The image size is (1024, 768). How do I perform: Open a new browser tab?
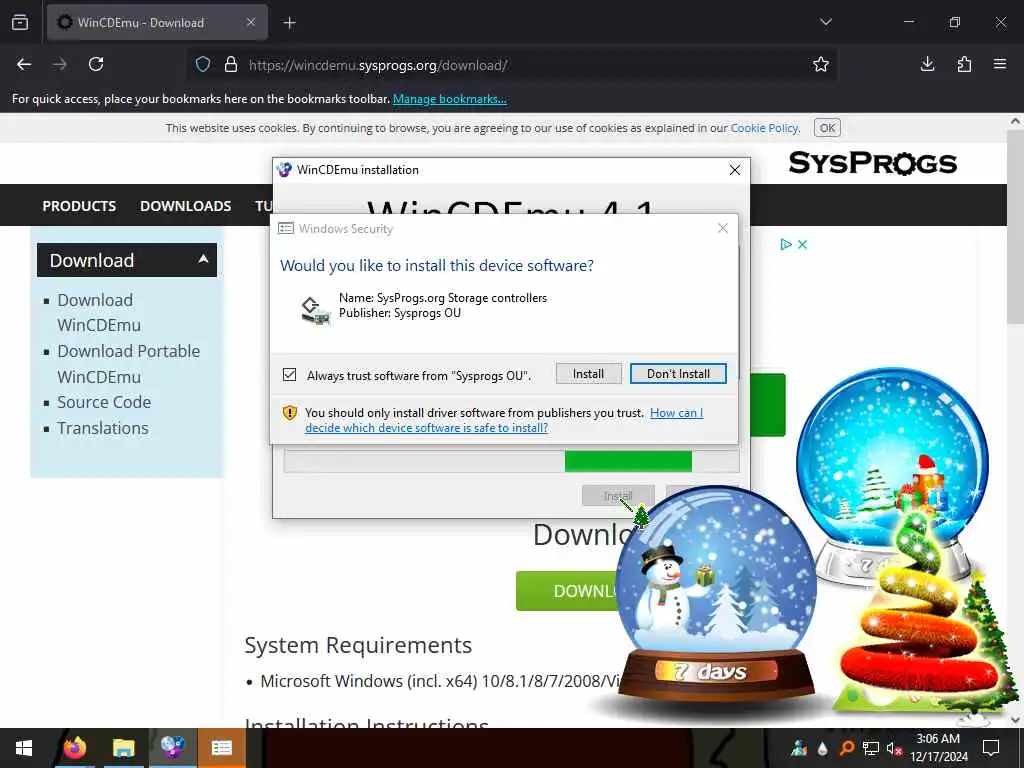coord(289,23)
